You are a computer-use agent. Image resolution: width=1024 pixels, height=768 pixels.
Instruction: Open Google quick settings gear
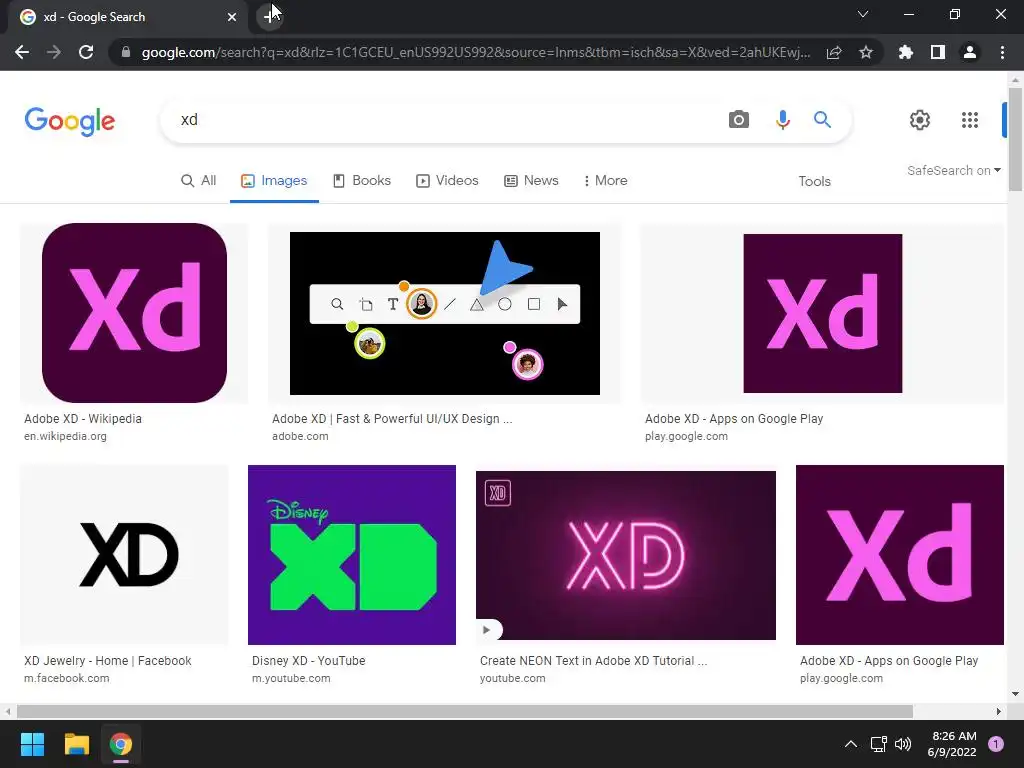(x=920, y=120)
